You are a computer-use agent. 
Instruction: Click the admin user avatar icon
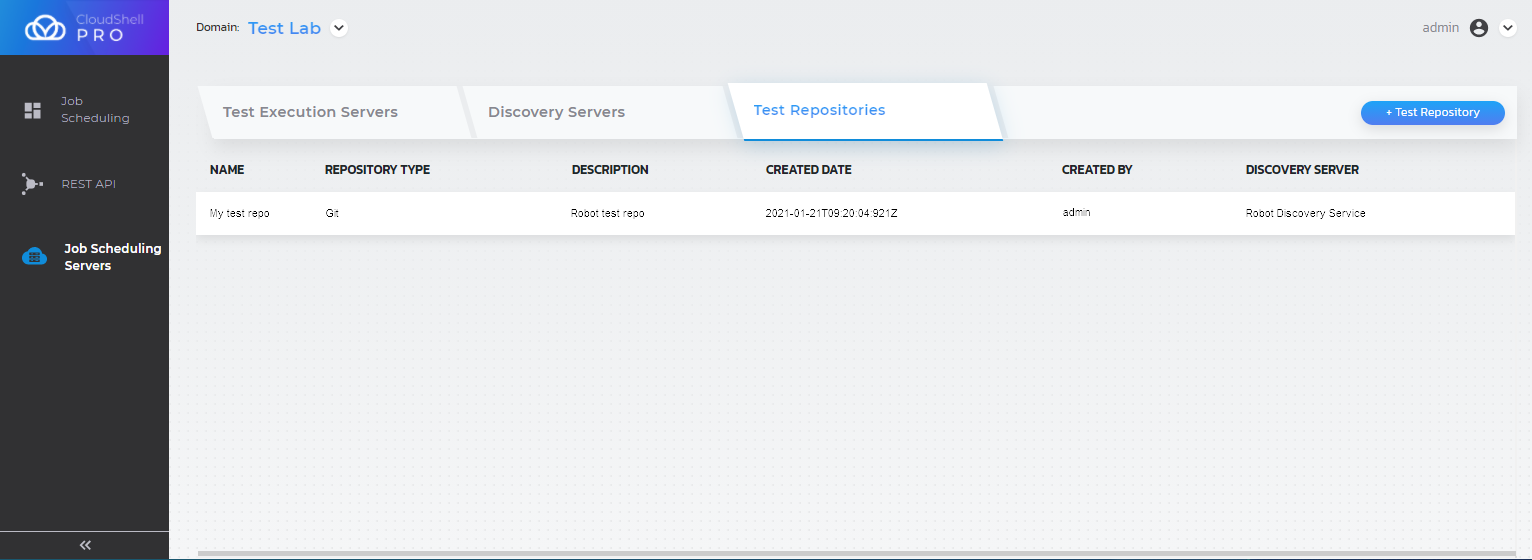(x=1479, y=28)
